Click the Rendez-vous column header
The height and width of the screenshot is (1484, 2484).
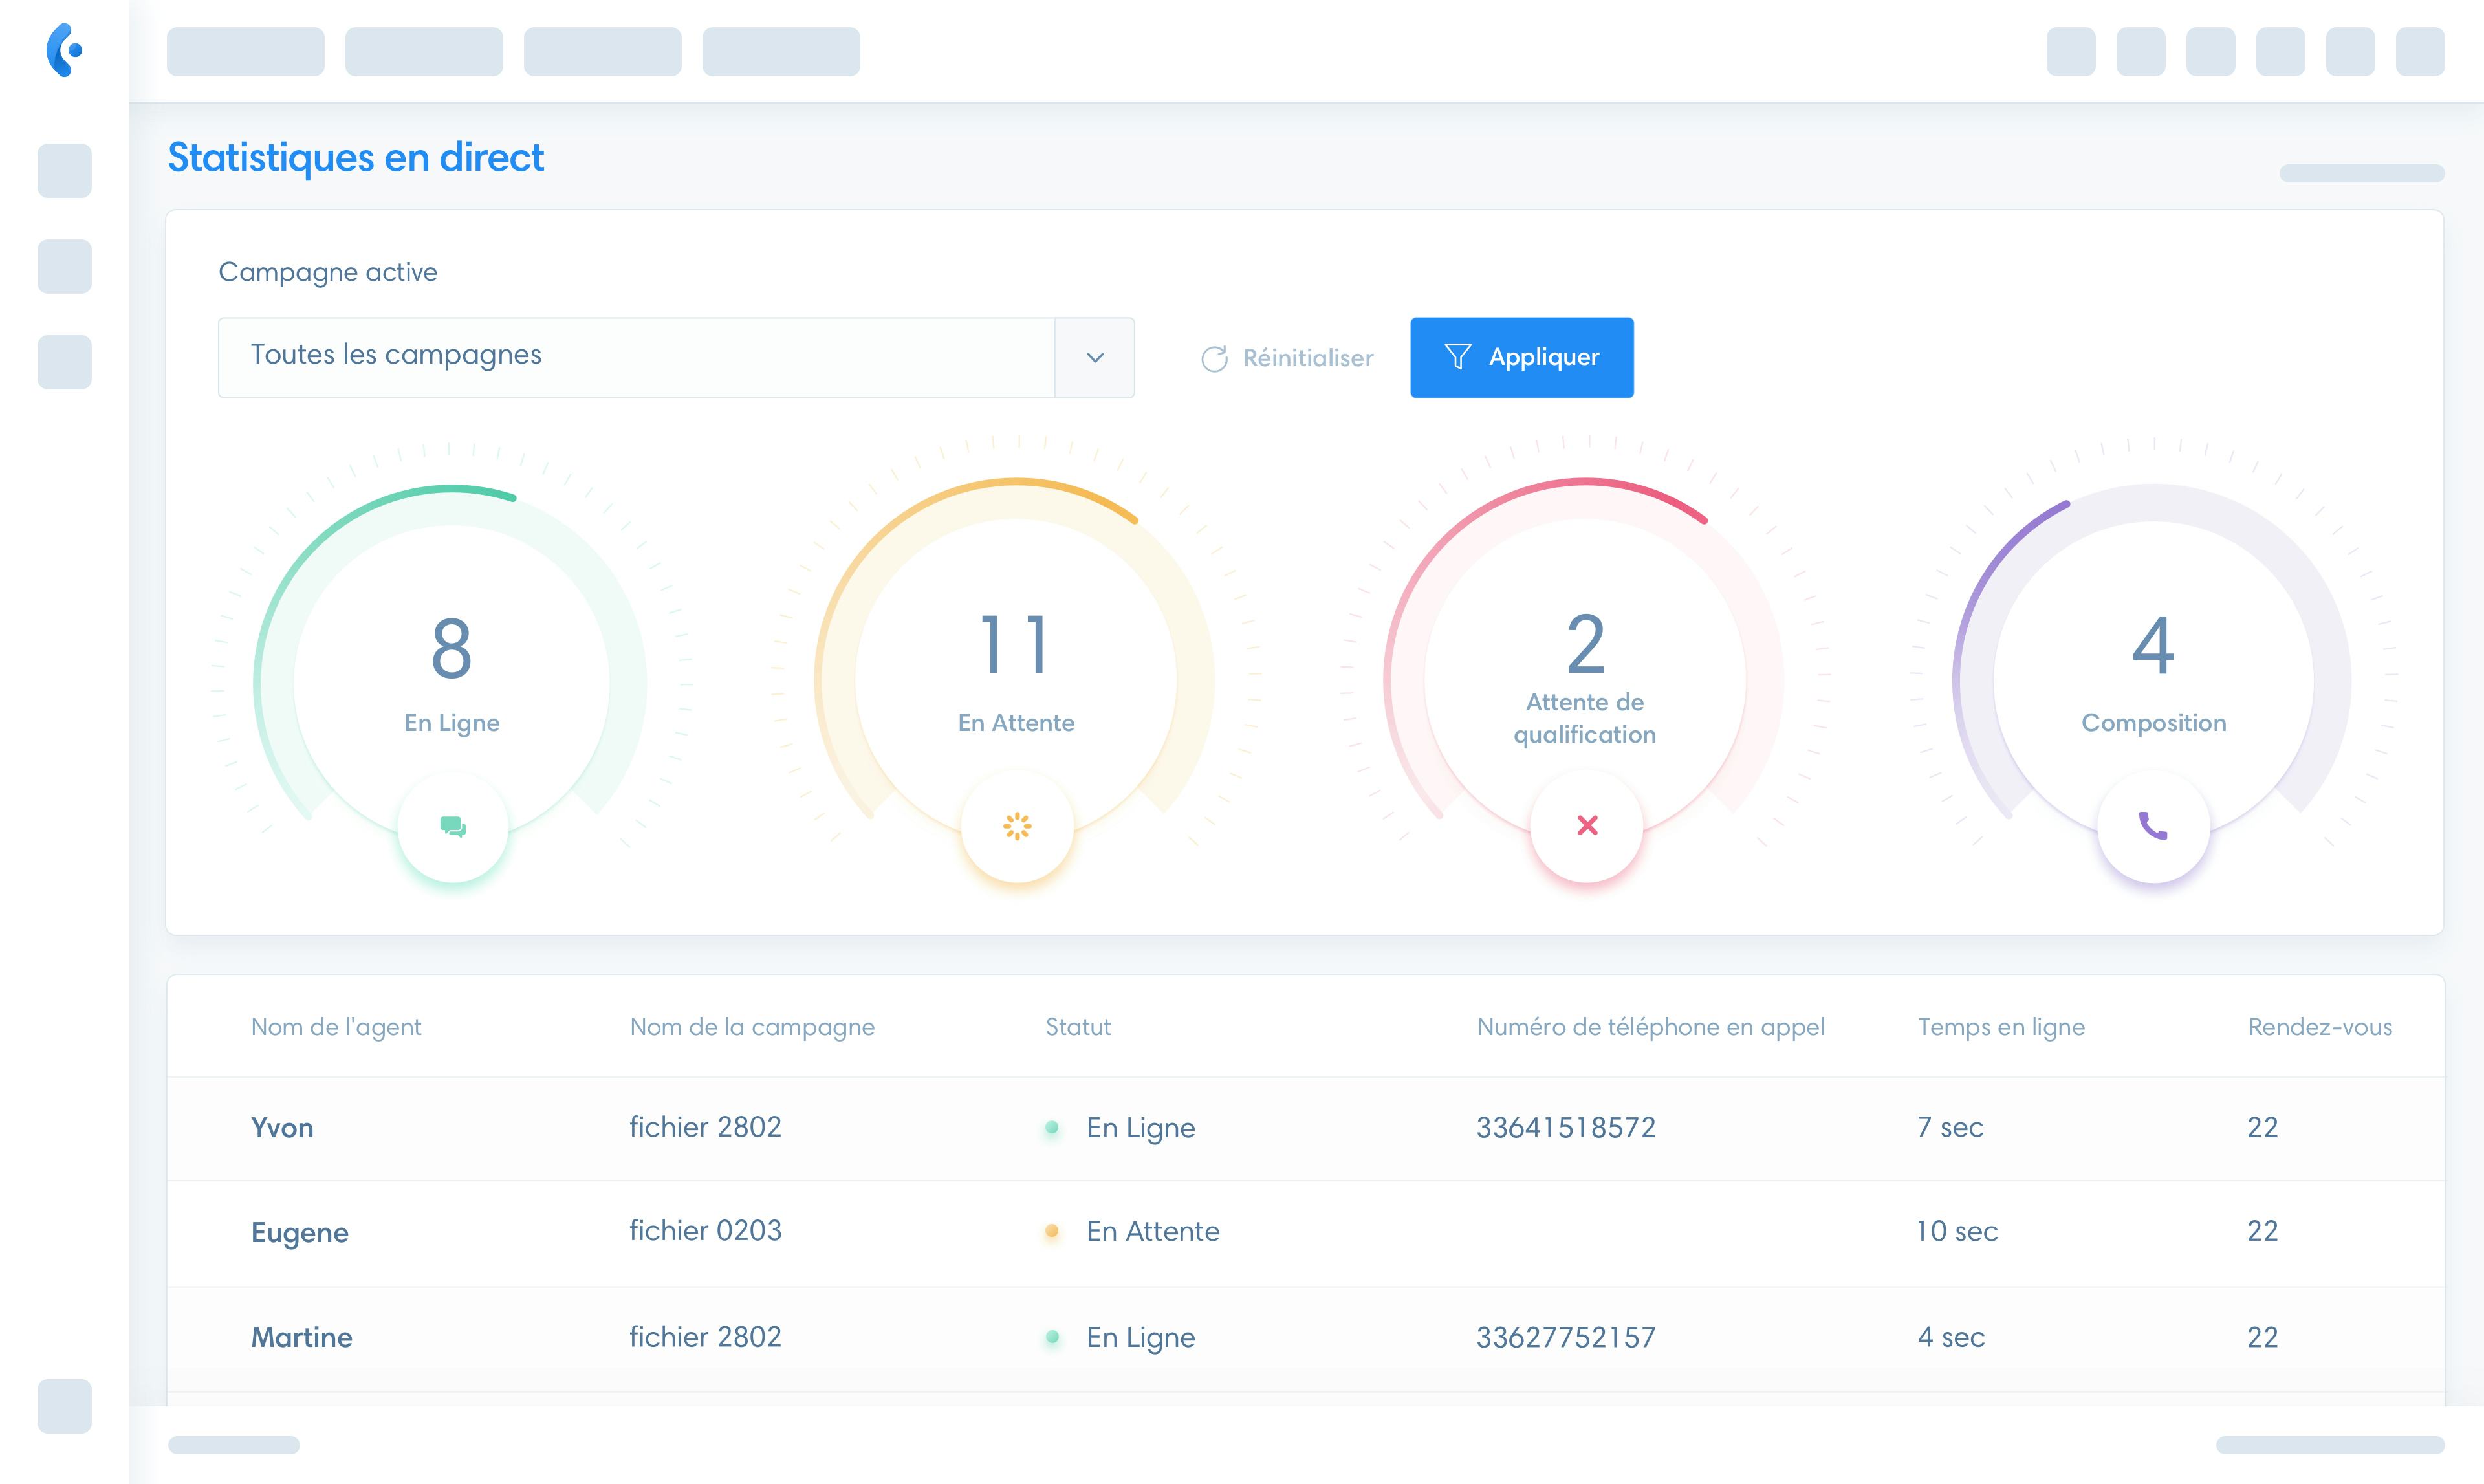click(2320, 1027)
